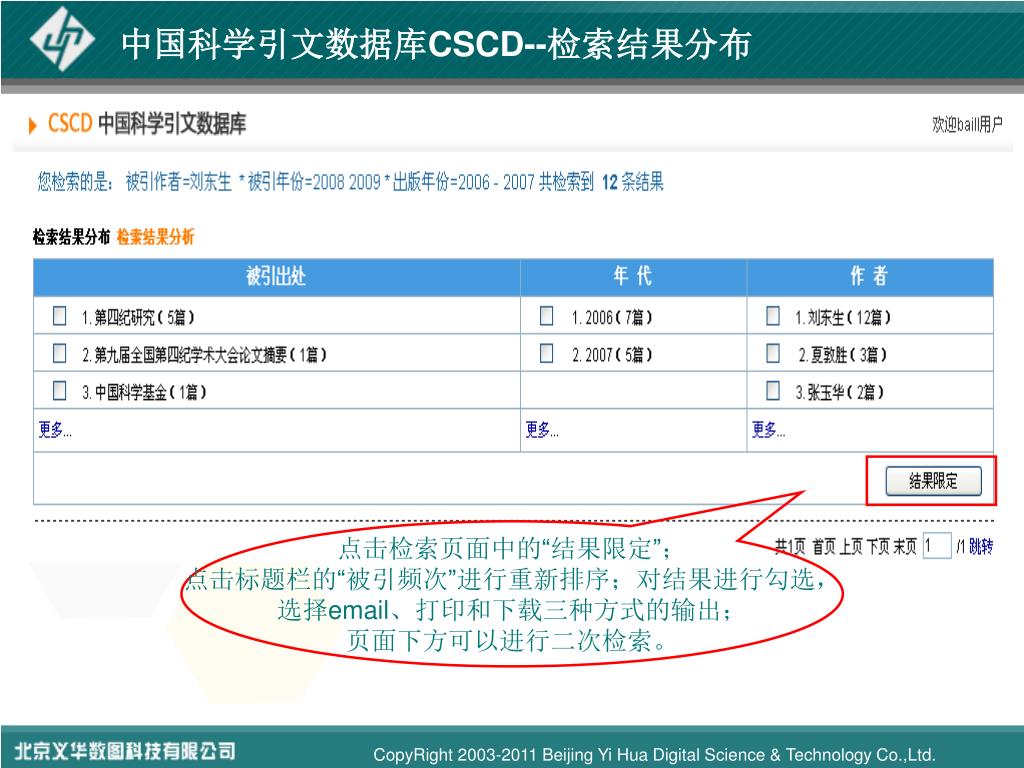Click the diamond logo in header
This screenshot has width=1024, height=768.
[x=62, y=39]
